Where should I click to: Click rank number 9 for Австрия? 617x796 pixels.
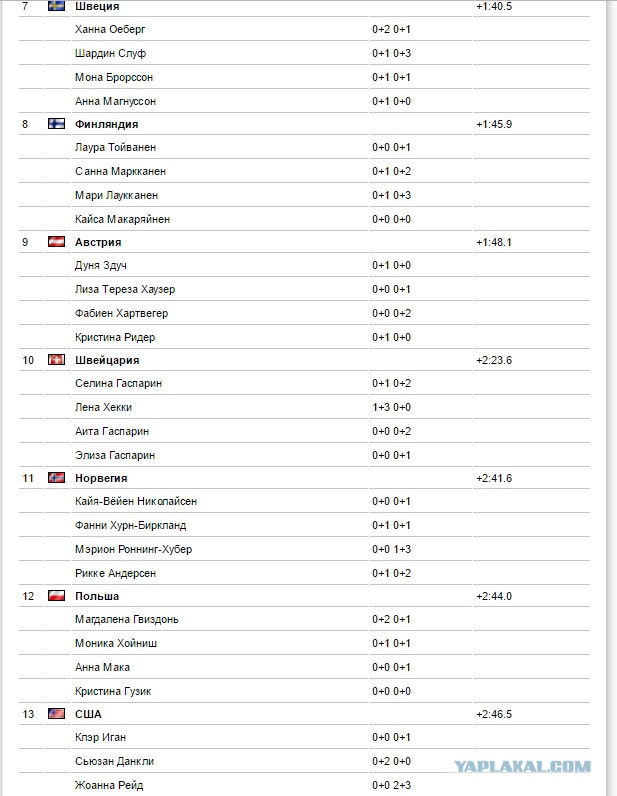pos(25,242)
